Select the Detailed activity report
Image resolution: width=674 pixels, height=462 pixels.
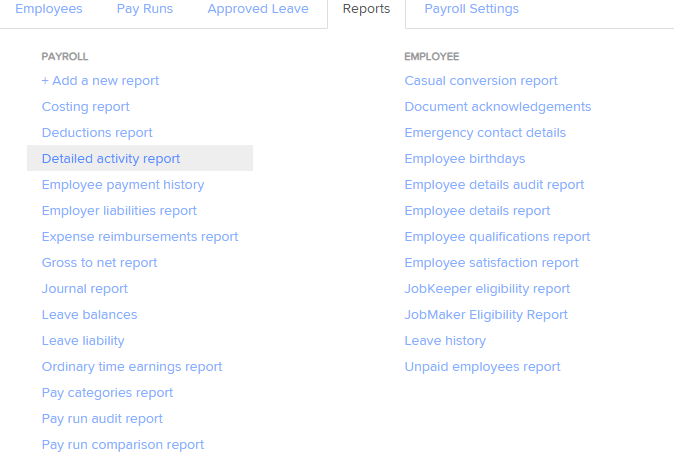[111, 159]
